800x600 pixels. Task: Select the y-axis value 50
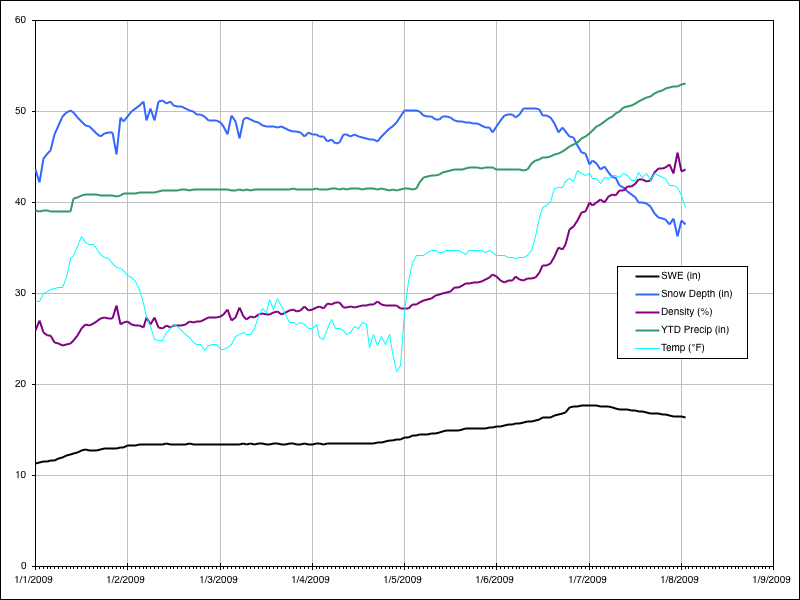pyautogui.click(x=21, y=111)
